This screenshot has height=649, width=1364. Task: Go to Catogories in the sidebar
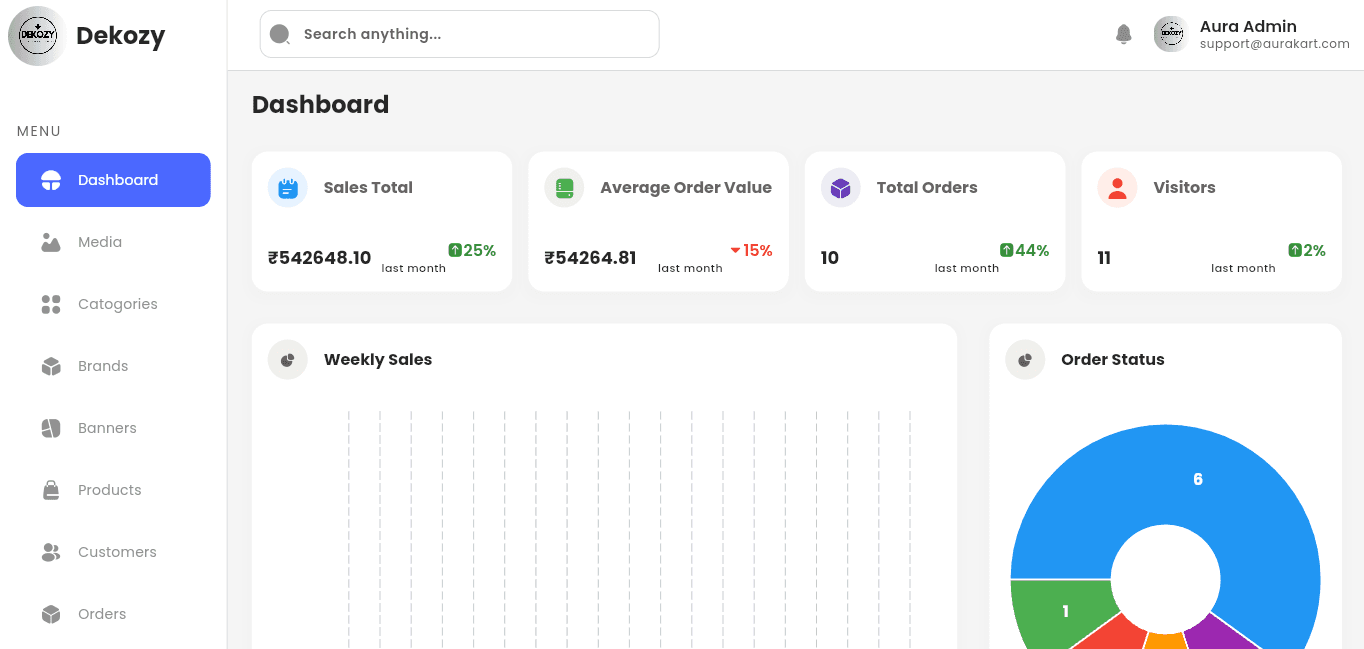point(113,304)
